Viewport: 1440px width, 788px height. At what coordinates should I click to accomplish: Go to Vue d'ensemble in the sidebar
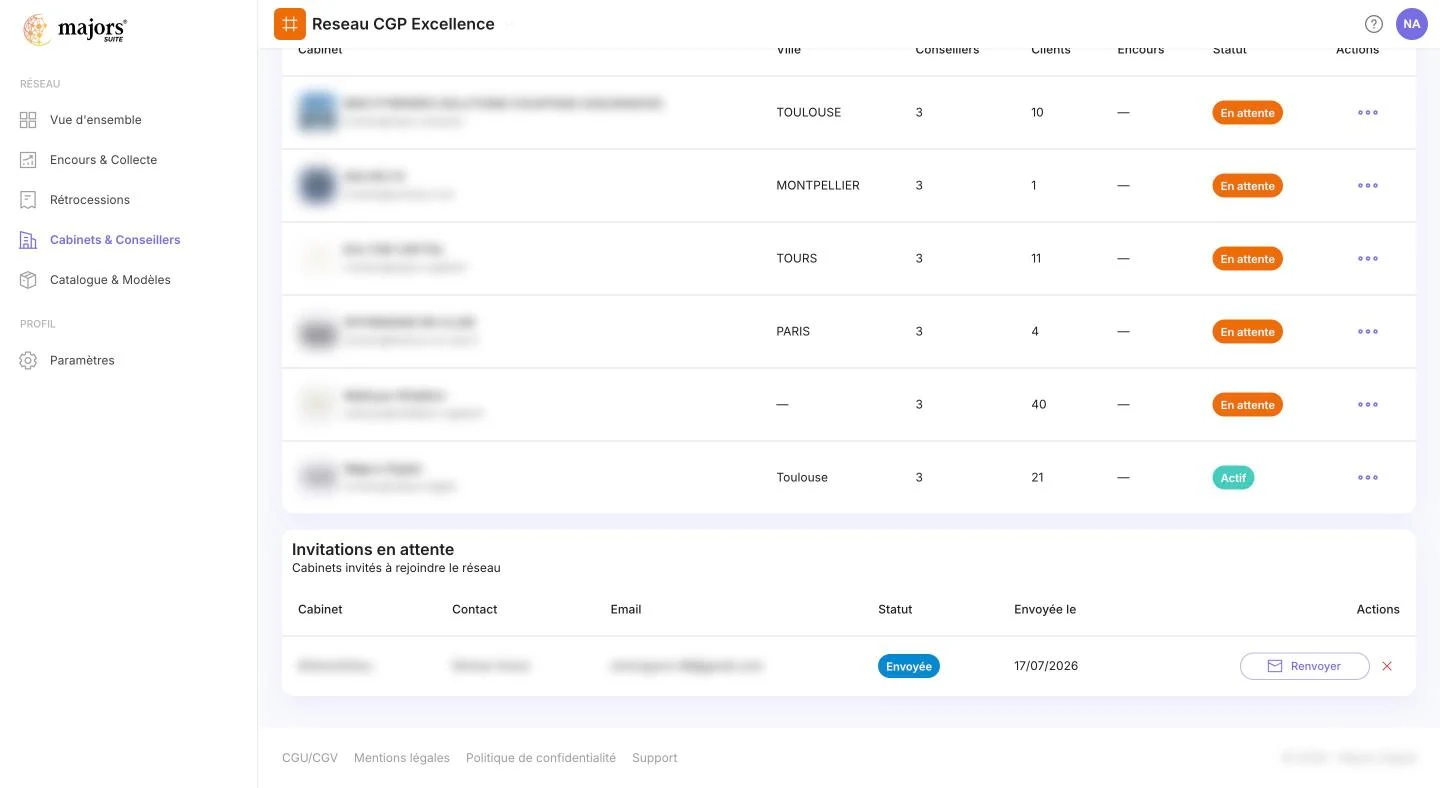click(x=96, y=120)
